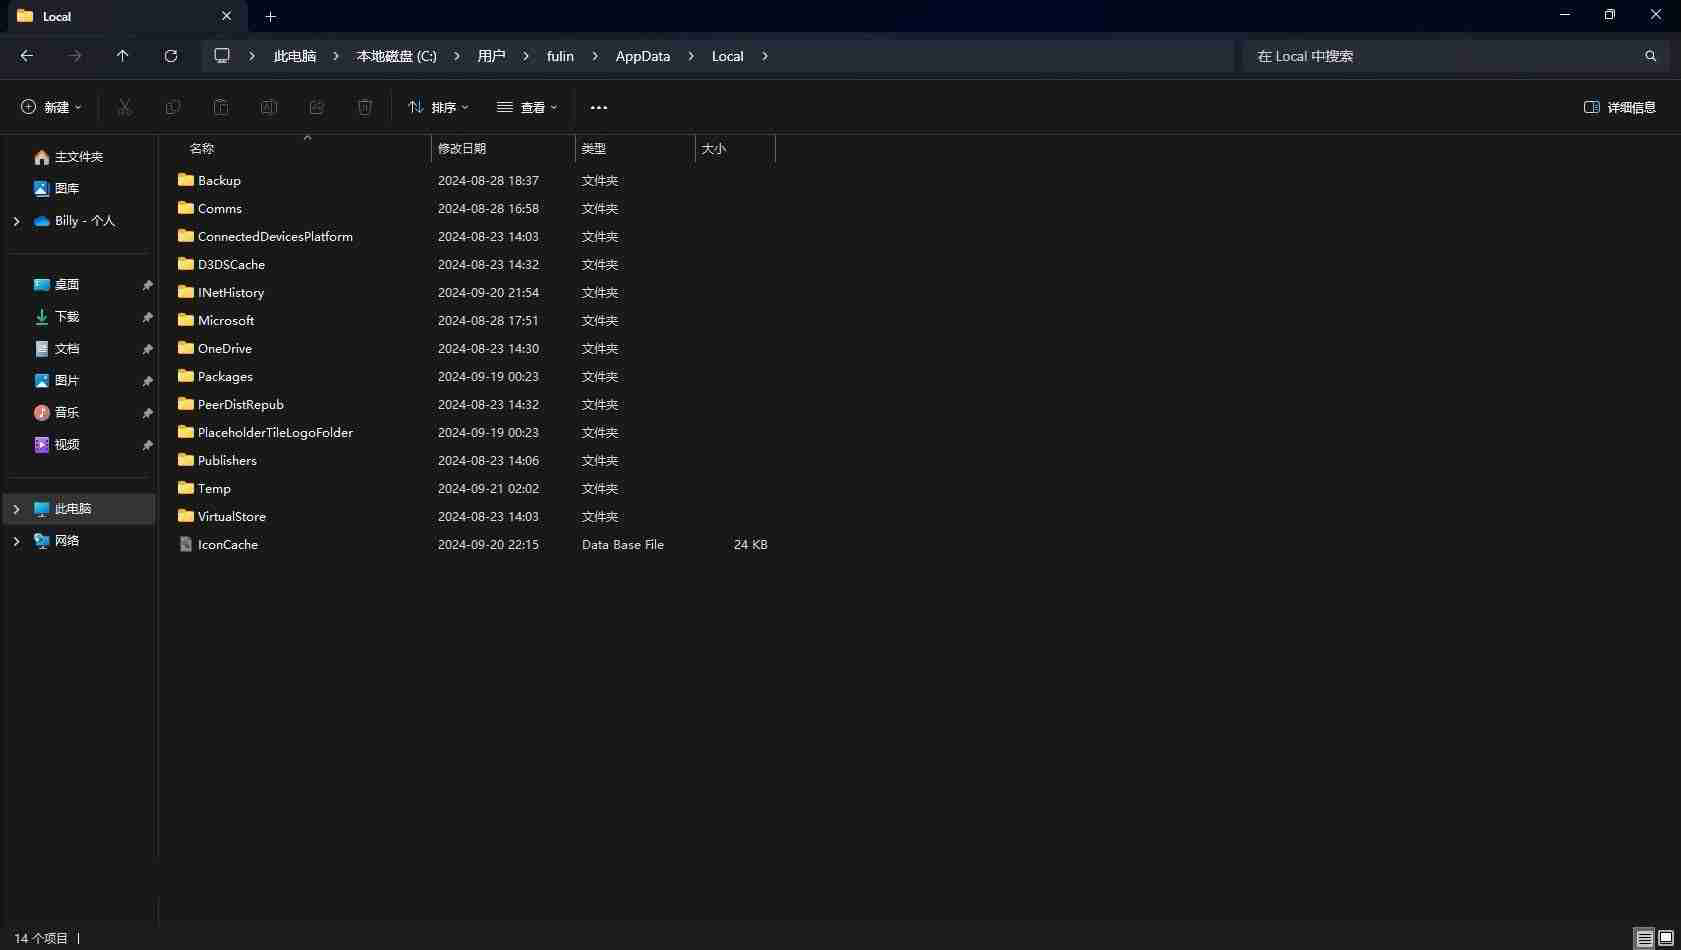Viewport: 1681px width, 950px height.
Task: Open a new tab with plus icon
Action: [x=270, y=16]
